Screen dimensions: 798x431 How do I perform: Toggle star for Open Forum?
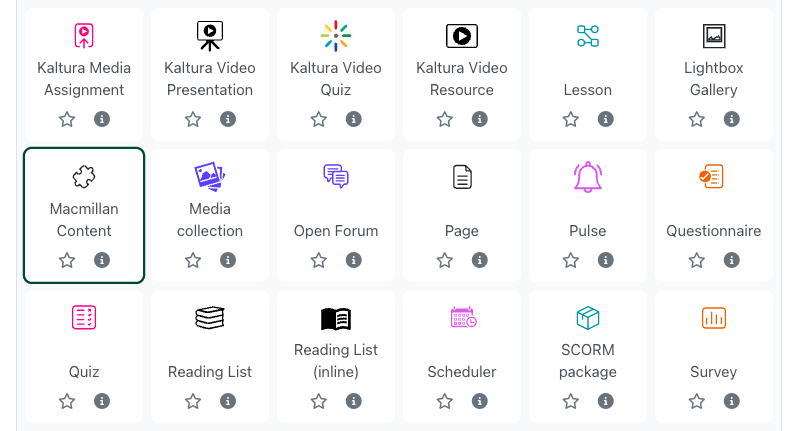[319, 260]
